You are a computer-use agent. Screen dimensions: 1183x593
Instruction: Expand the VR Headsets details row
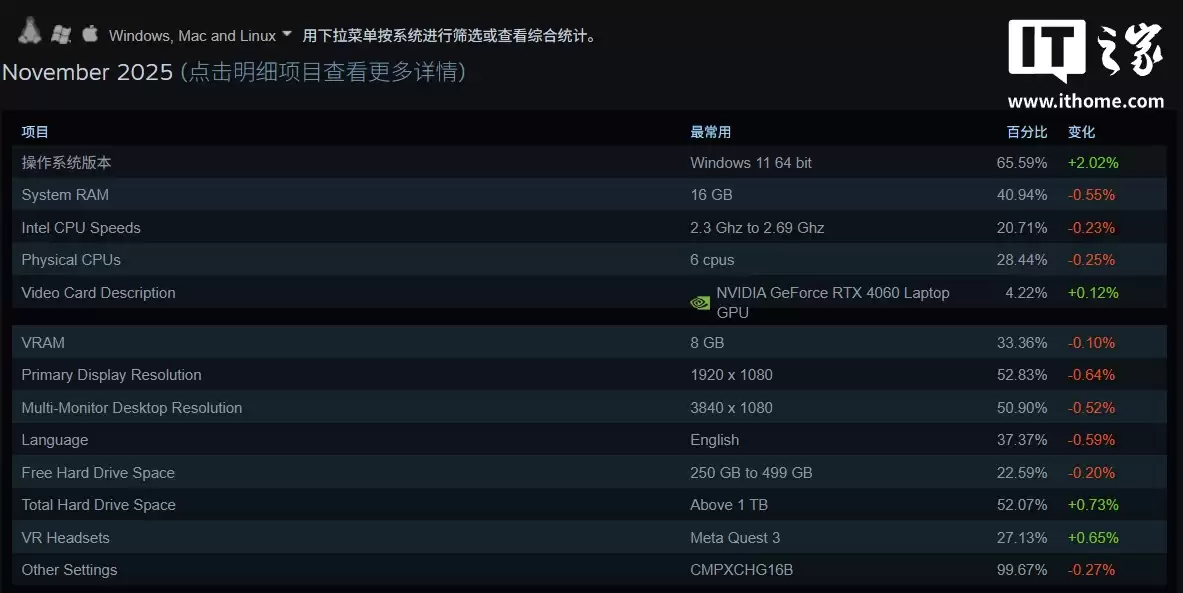(65, 537)
